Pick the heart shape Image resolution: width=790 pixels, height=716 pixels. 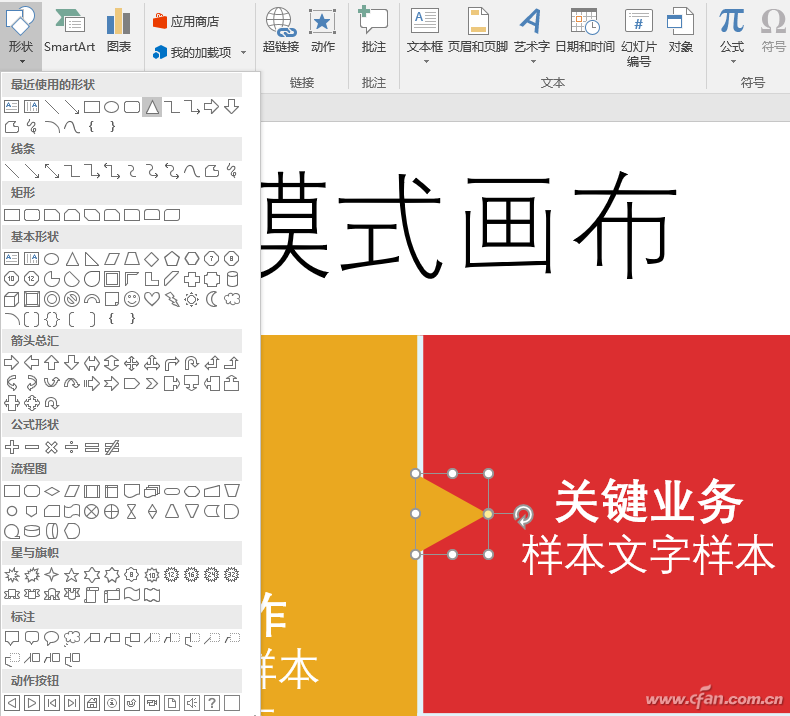152,299
